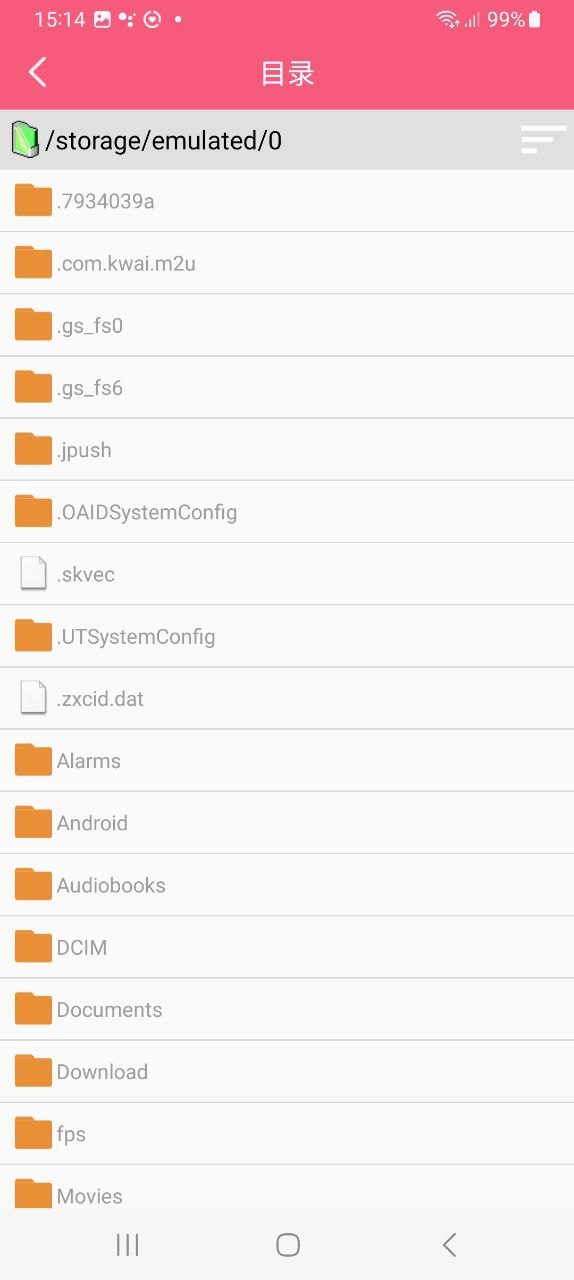
Task: Open the .OAIDSystemConfig folder
Action: [287, 511]
